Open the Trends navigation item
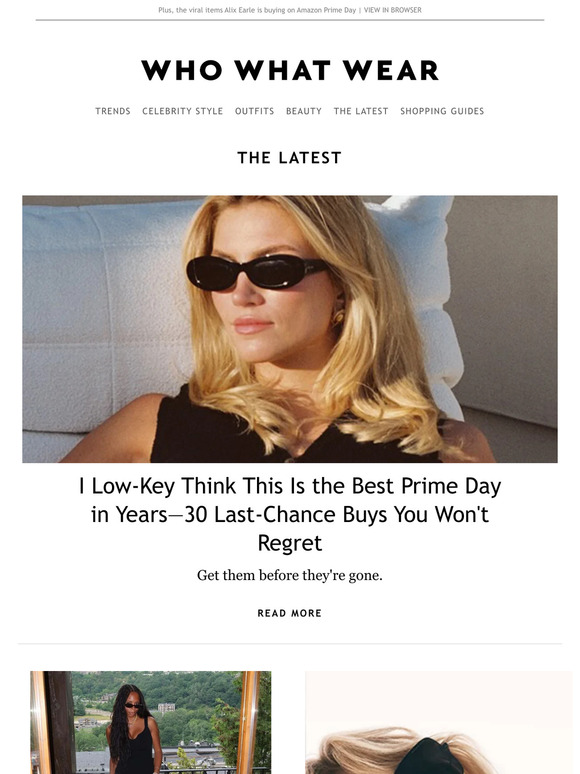 click(113, 111)
